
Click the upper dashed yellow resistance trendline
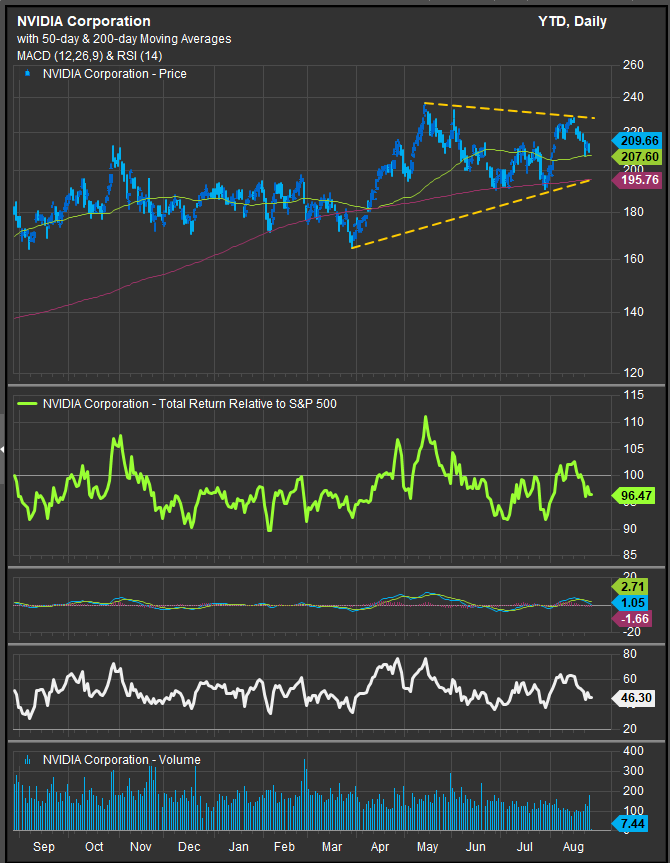[x=509, y=110]
